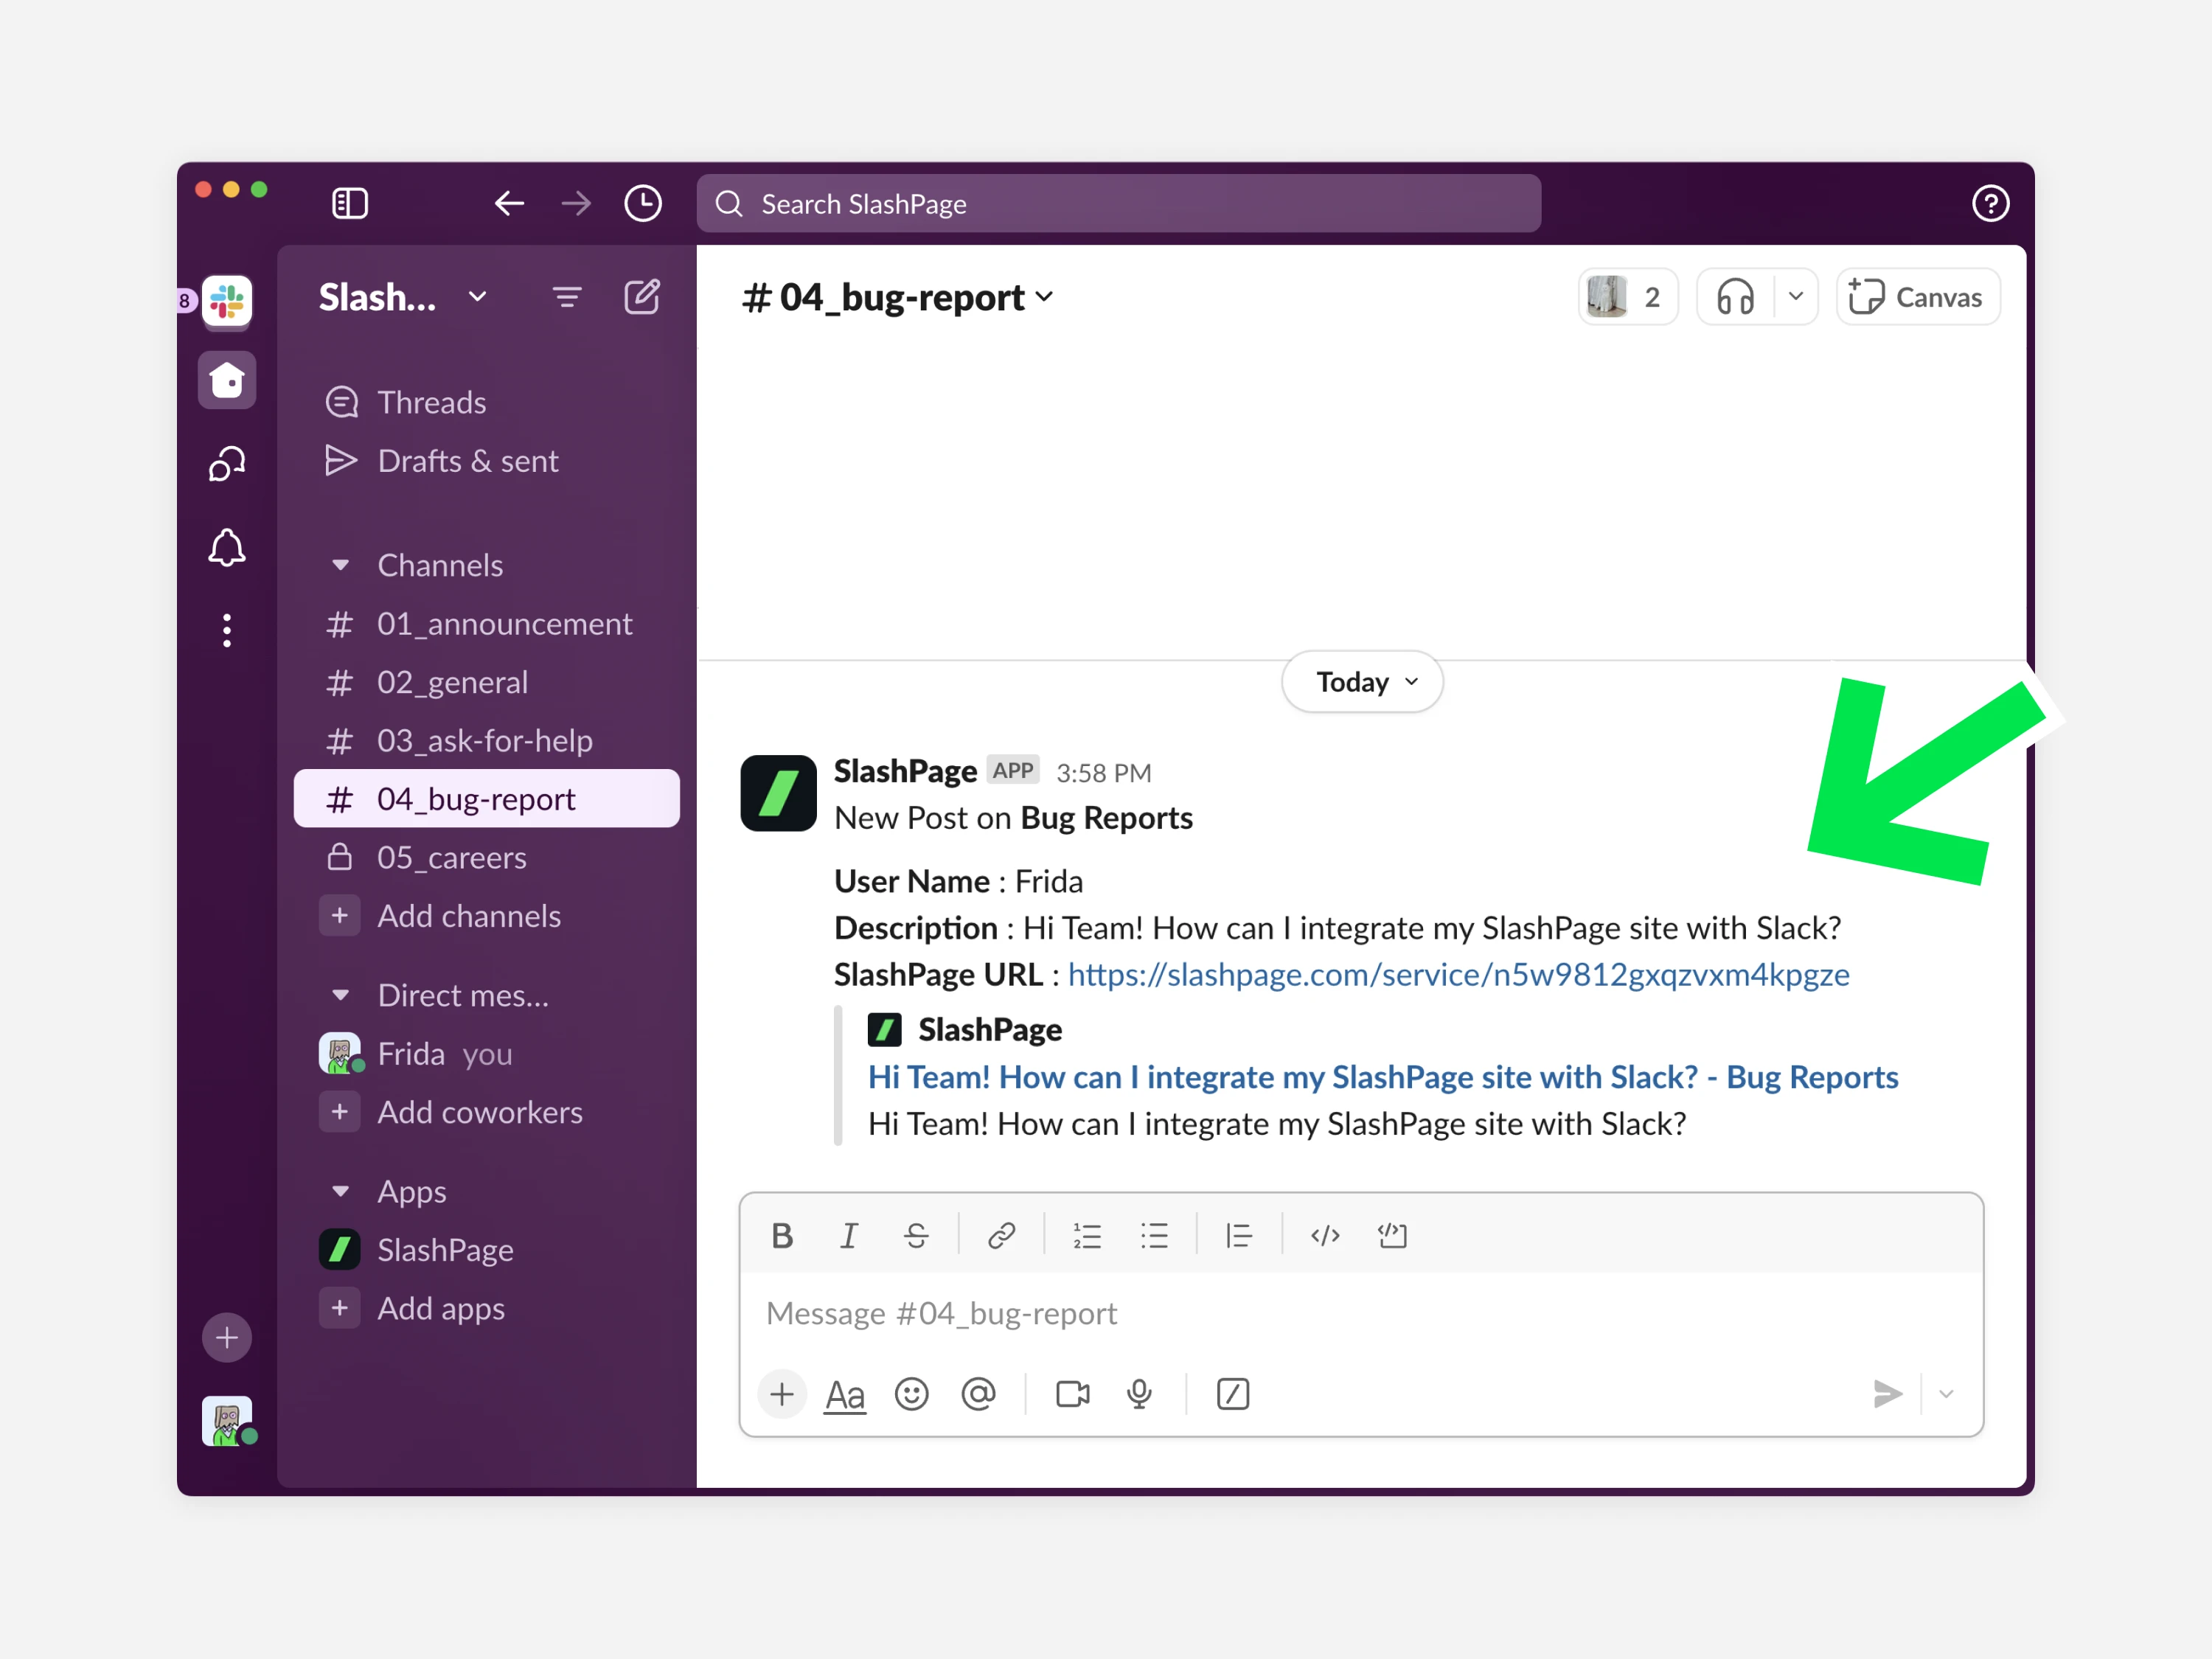Open the More vertical dots menu
Screen dimensions: 2212x1659
point(227,630)
